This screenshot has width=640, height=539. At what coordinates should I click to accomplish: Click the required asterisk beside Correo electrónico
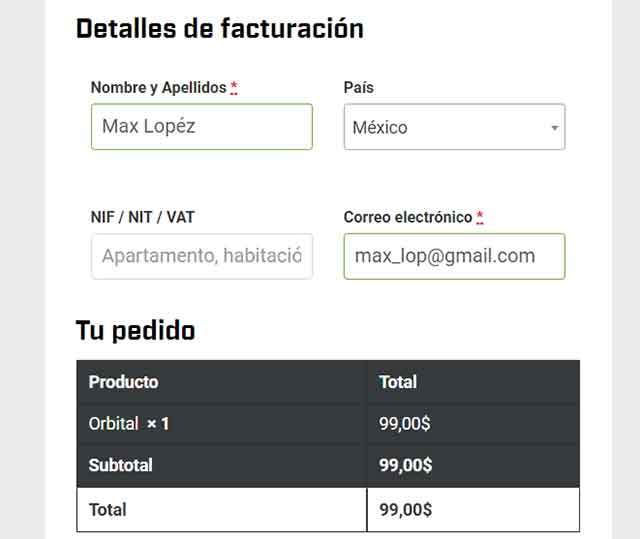(480, 217)
